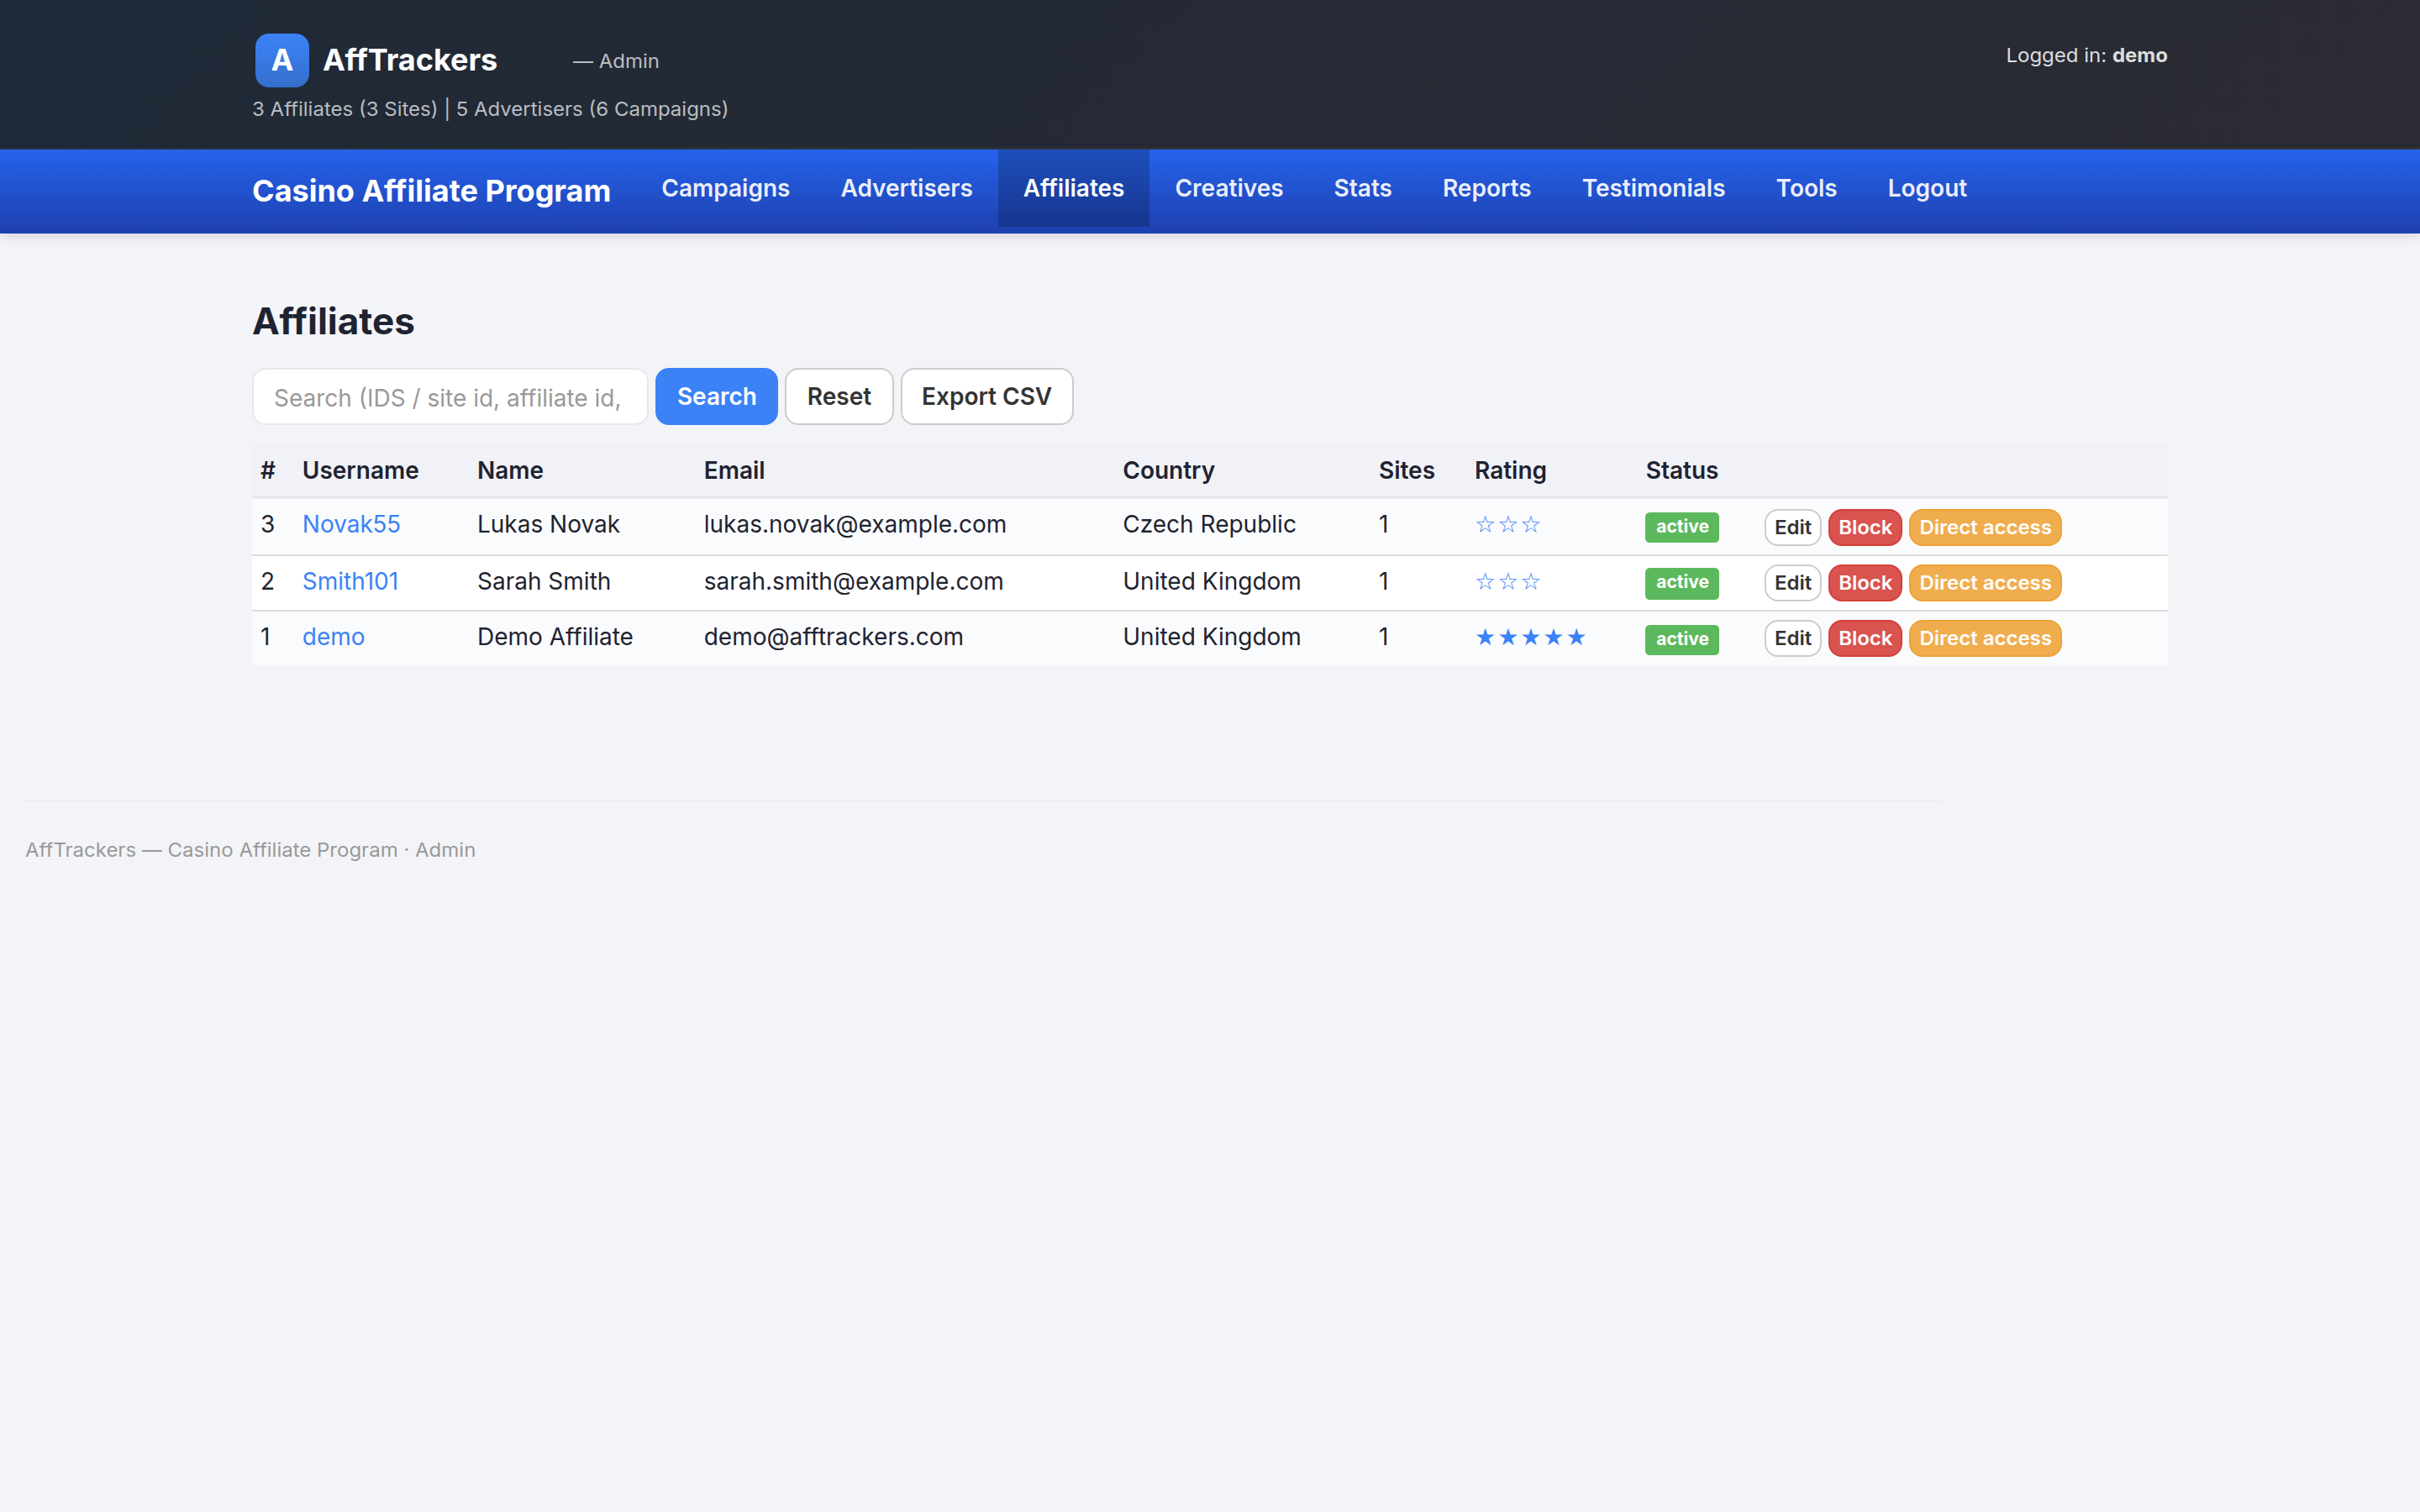The width and height of the screenshot is (2420, 1512).
Task: Select email demo@afftrackers.com
Action: coord(833,637)
